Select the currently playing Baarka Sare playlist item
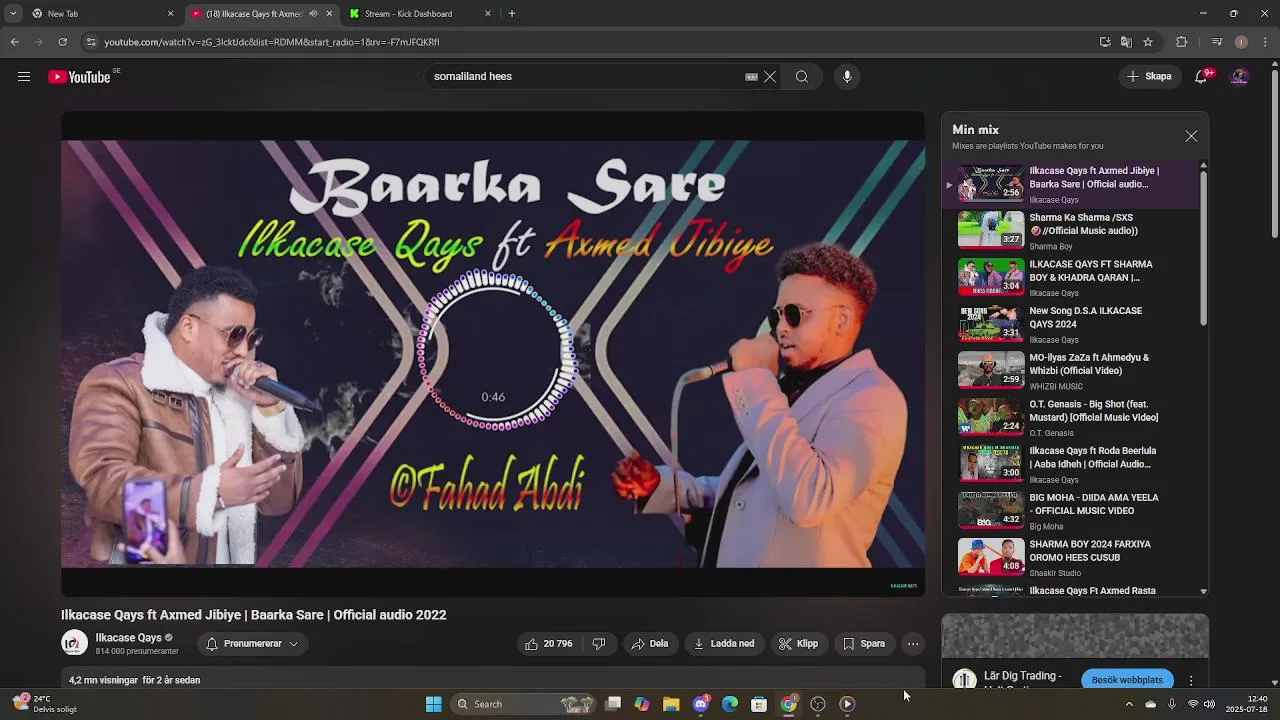The height and width of the screenshot is (720, 1280). click(x=1070, y=184)
